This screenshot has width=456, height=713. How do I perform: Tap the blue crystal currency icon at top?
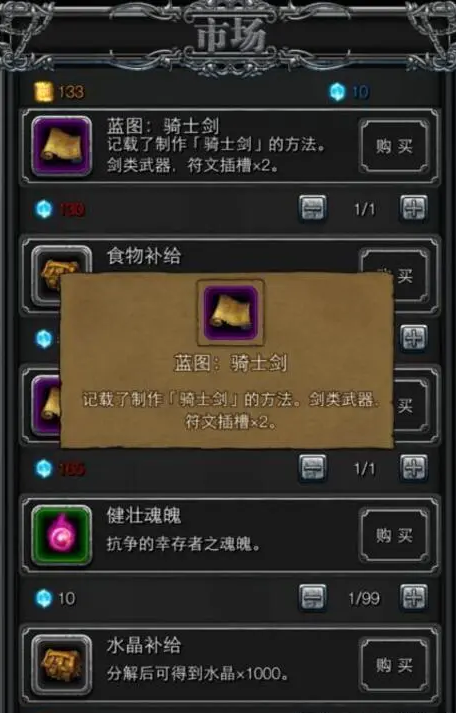[x=337, y=92]
